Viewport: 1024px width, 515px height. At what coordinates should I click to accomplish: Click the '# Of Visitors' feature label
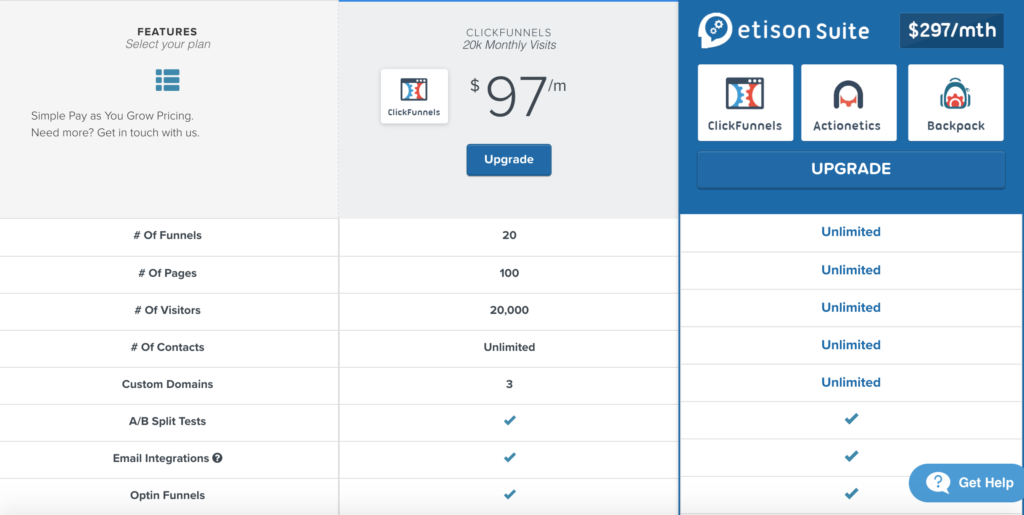[x=167, y=310]
